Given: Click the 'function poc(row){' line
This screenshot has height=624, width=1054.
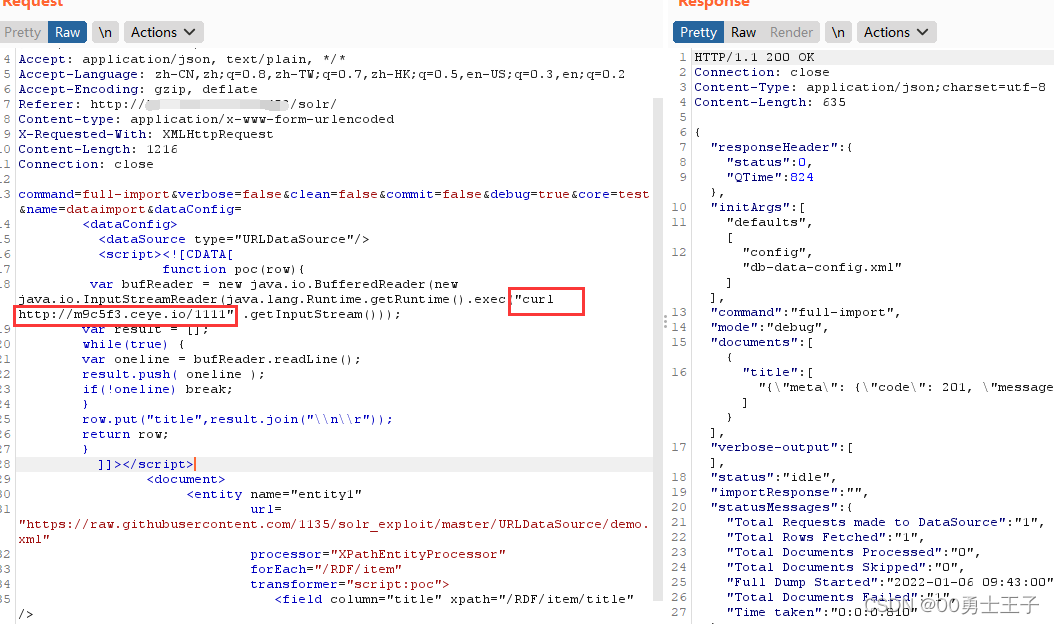Looking at the screenshot, I should coord(233,269).
